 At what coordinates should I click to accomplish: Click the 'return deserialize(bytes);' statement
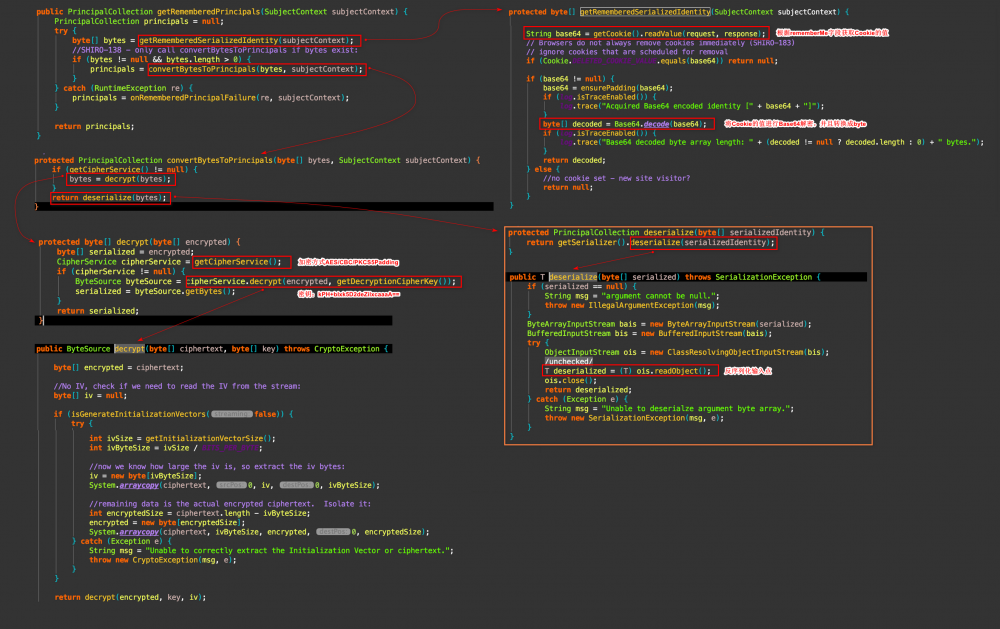click(x=110, y=198)
